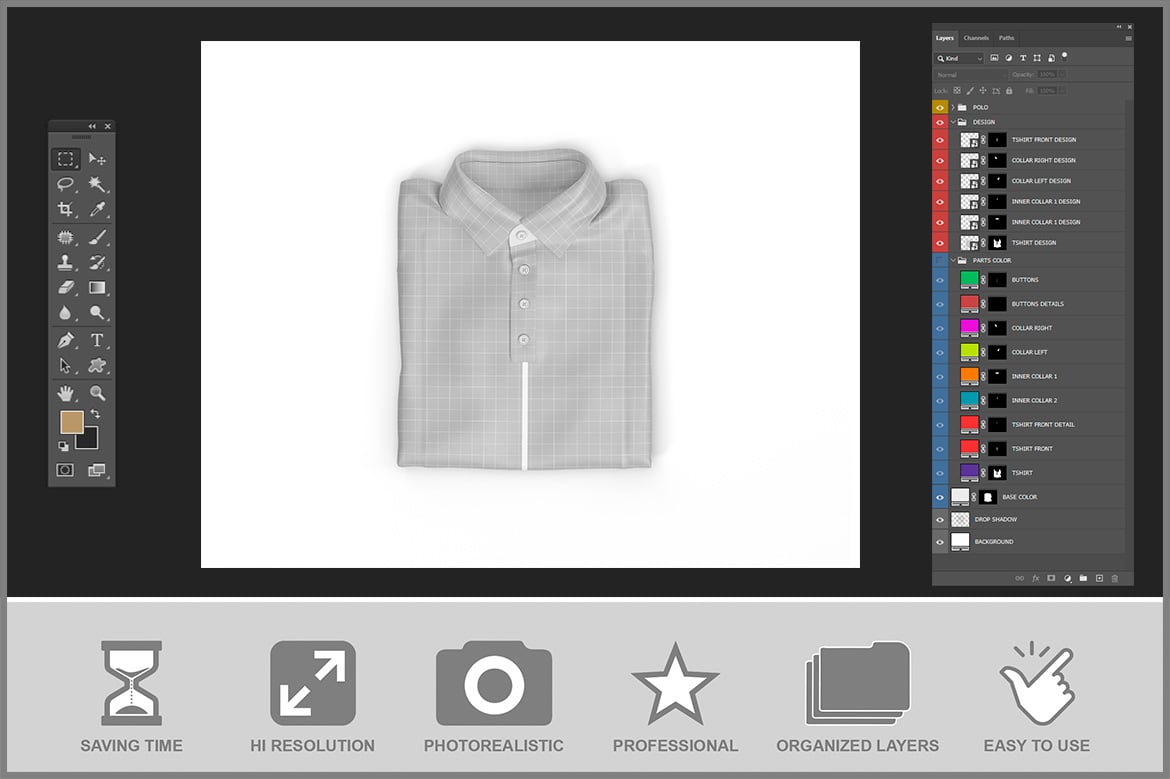Select the Gradient tool
This screenshot has width=1170, height=779.
pyautogui.click(x=97, y=287)
